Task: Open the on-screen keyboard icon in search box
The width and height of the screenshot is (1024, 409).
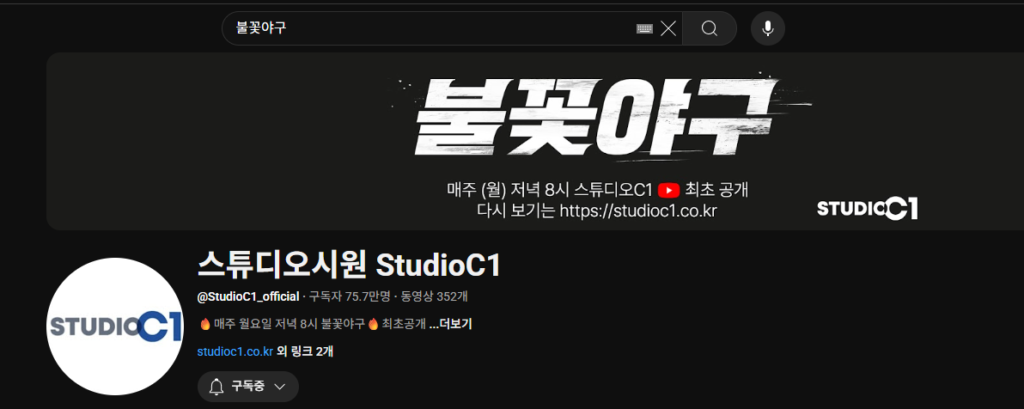Action: click(645, 29)
